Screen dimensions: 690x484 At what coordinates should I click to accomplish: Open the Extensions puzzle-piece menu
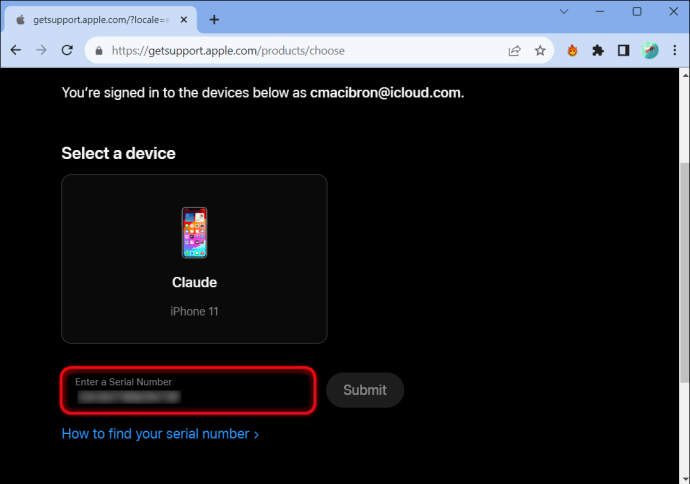(x=598, y=50)
